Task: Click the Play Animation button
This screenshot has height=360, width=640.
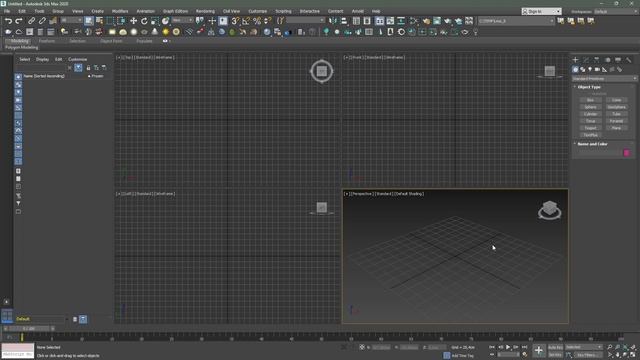Action: pos(508,347)
